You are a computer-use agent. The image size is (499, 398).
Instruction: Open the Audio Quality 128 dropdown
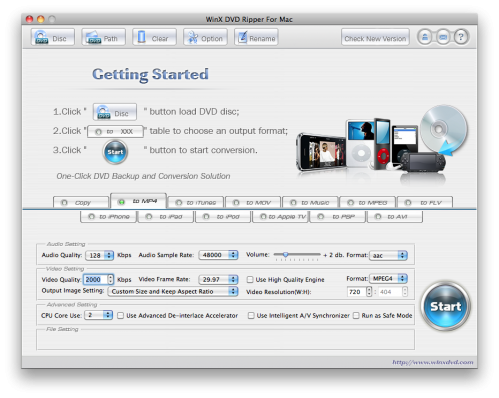(x=100, y=255)
